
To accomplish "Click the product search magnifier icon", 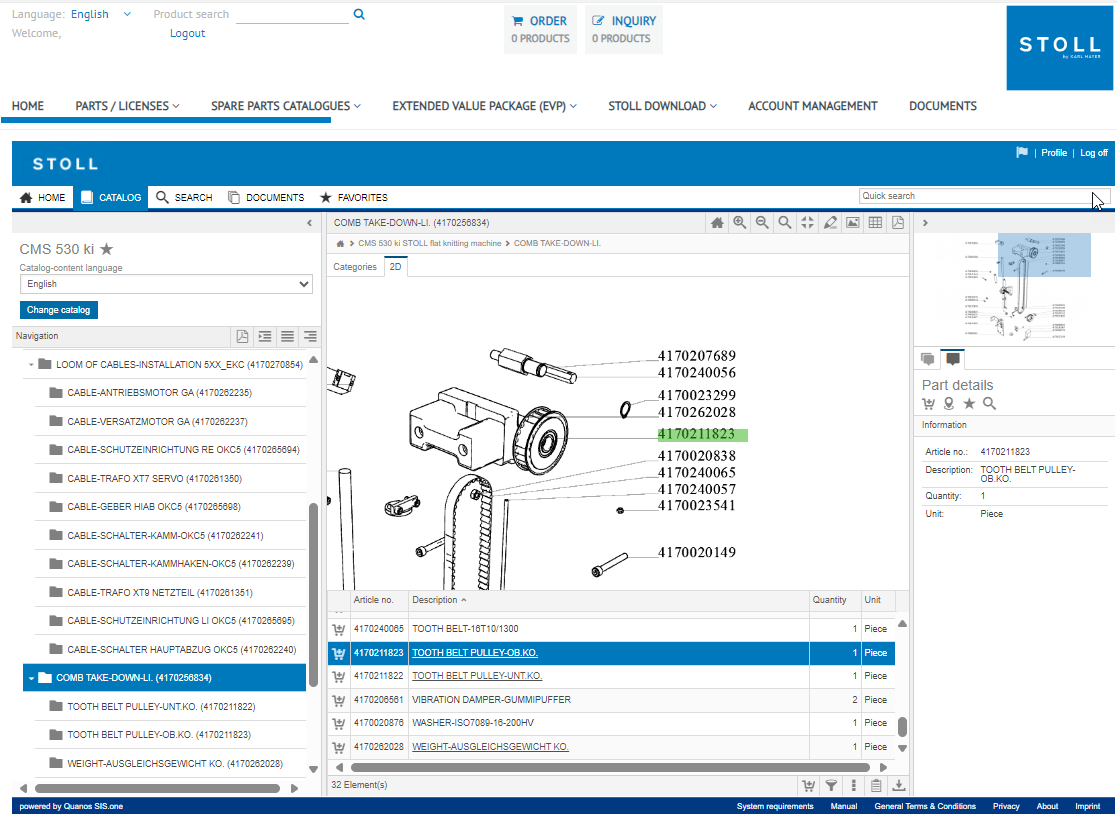I will pos(359,14).
